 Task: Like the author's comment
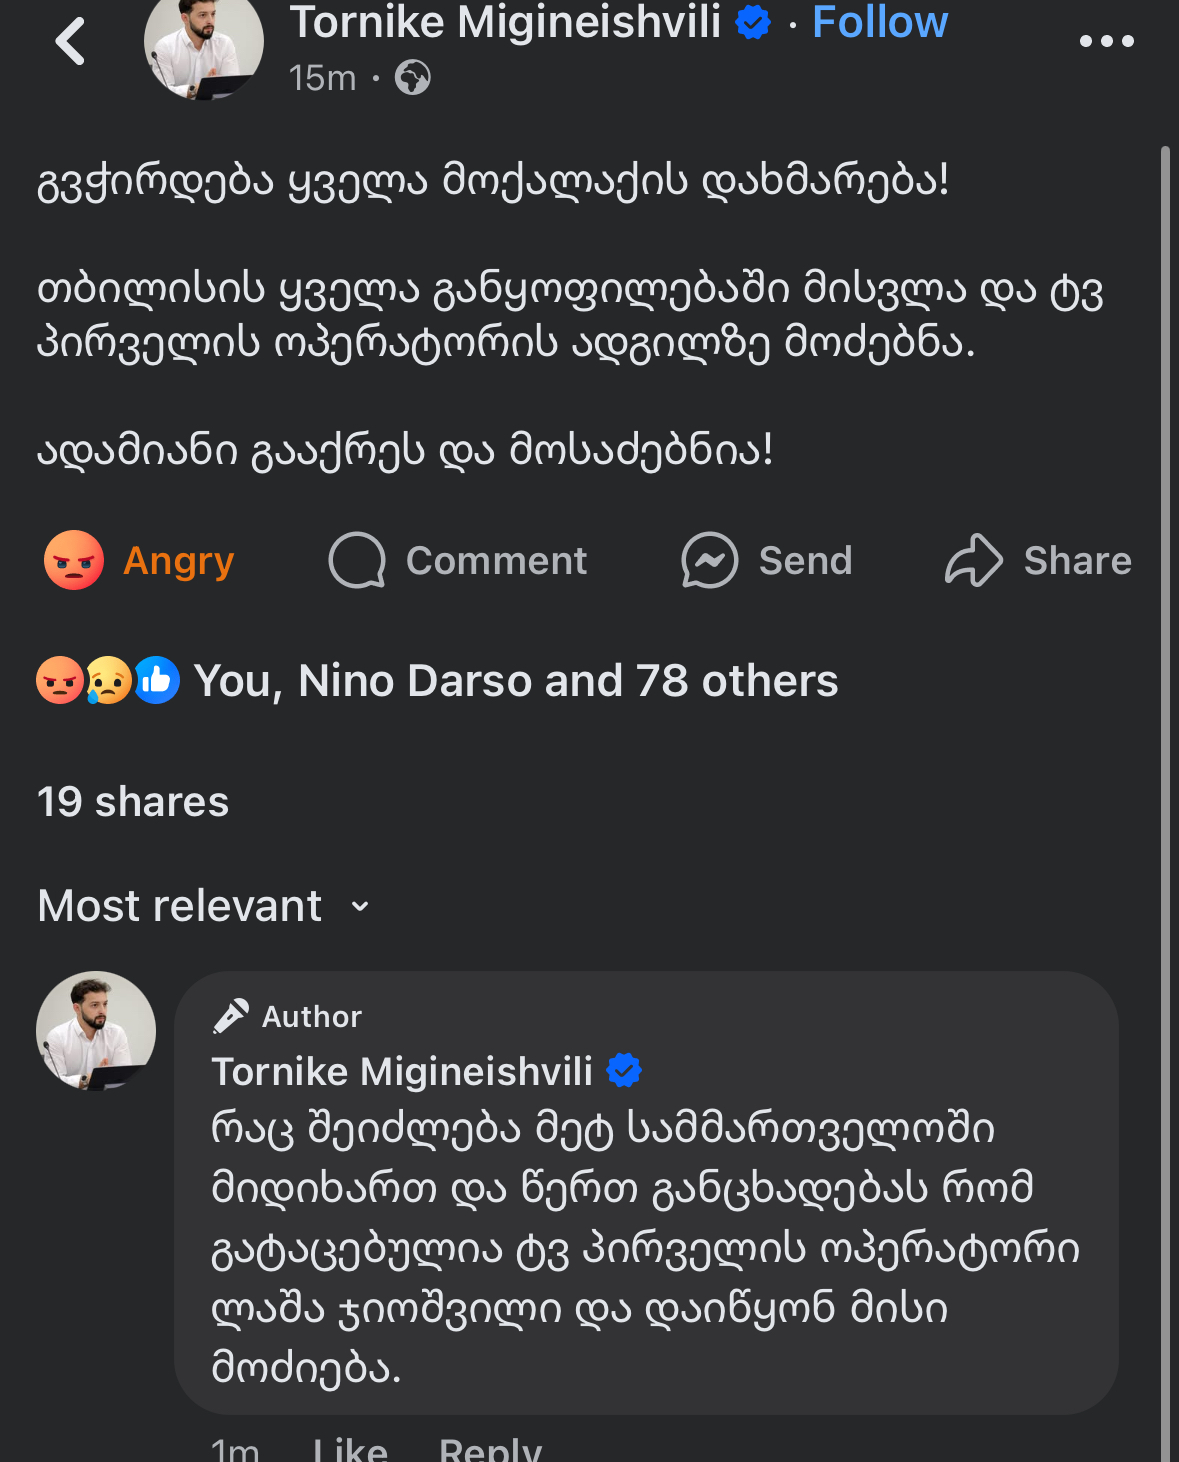(x=350, y=1449)
